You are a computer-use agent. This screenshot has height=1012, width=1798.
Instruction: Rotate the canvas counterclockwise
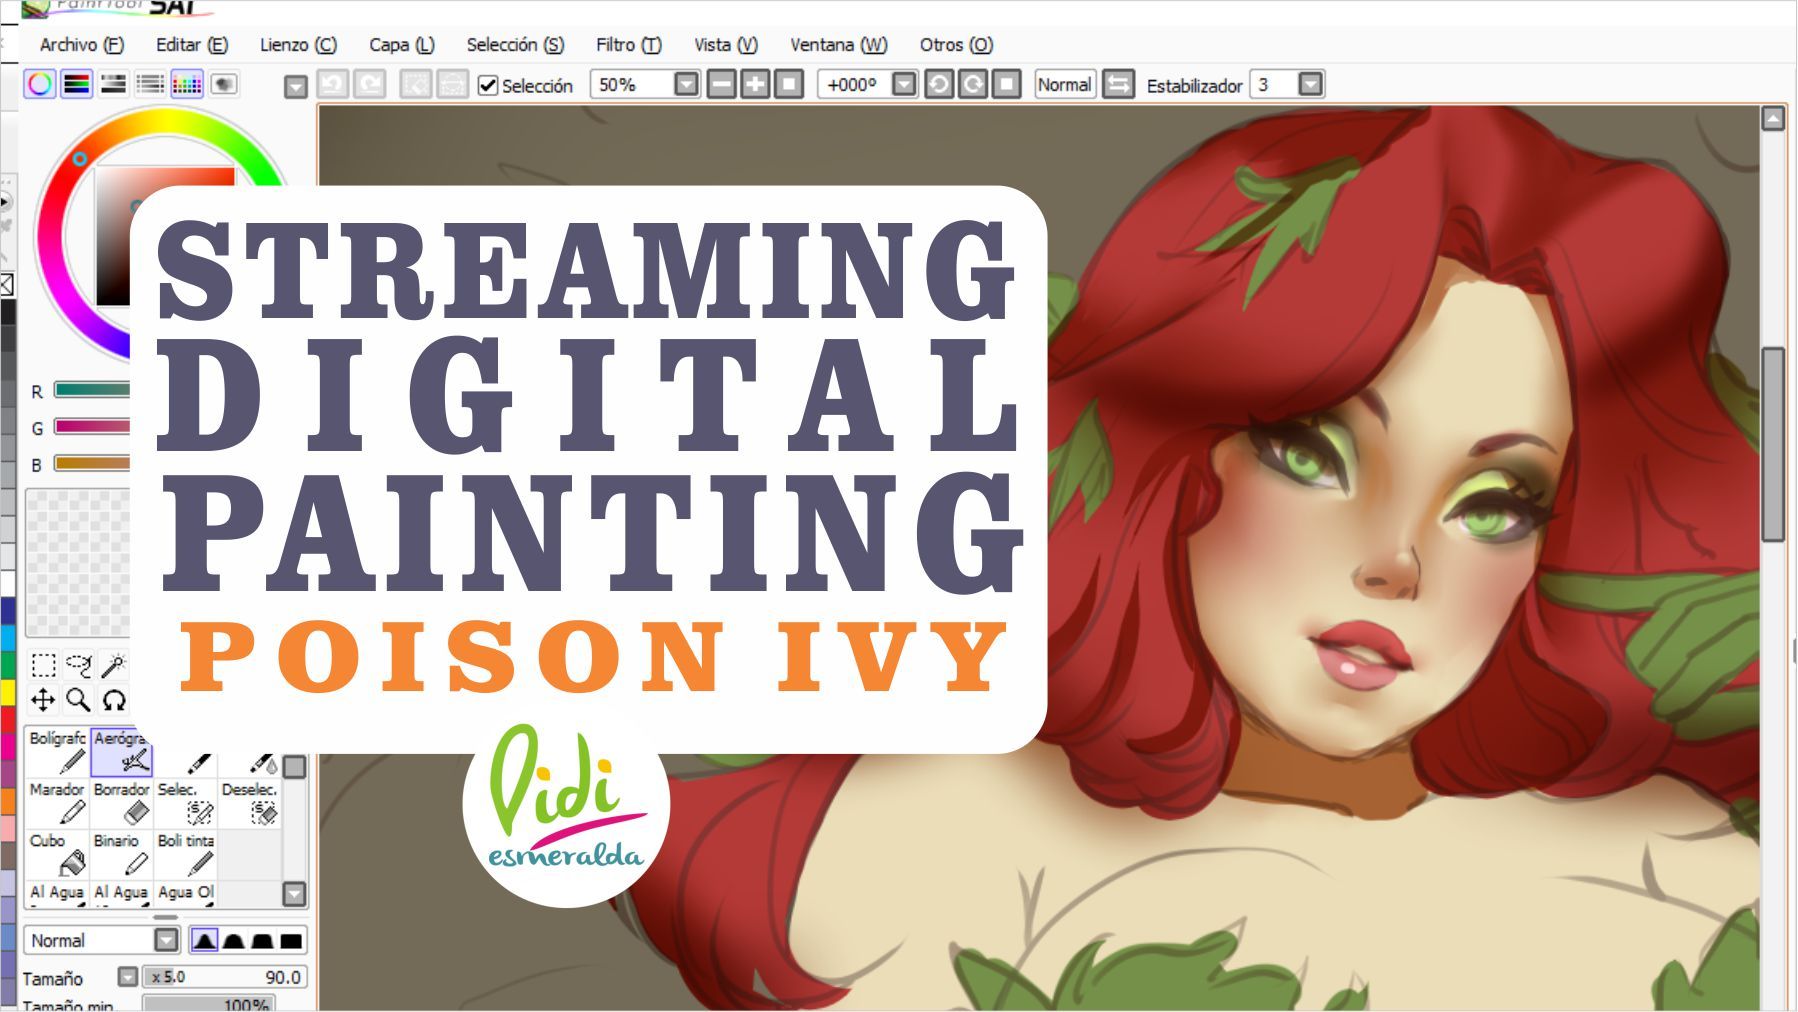tap(938, 85)
